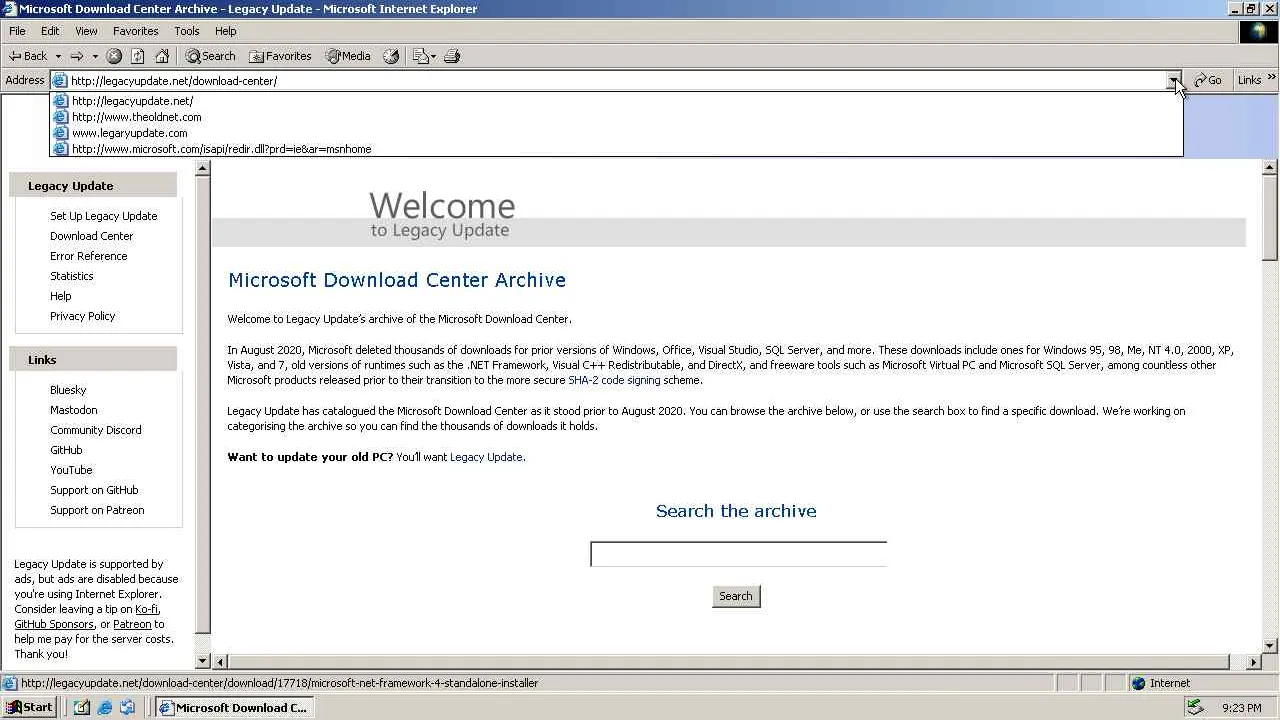Screen dimensions: 1280x720
Task: Open the Tools menu
Action: coord(187,31)
